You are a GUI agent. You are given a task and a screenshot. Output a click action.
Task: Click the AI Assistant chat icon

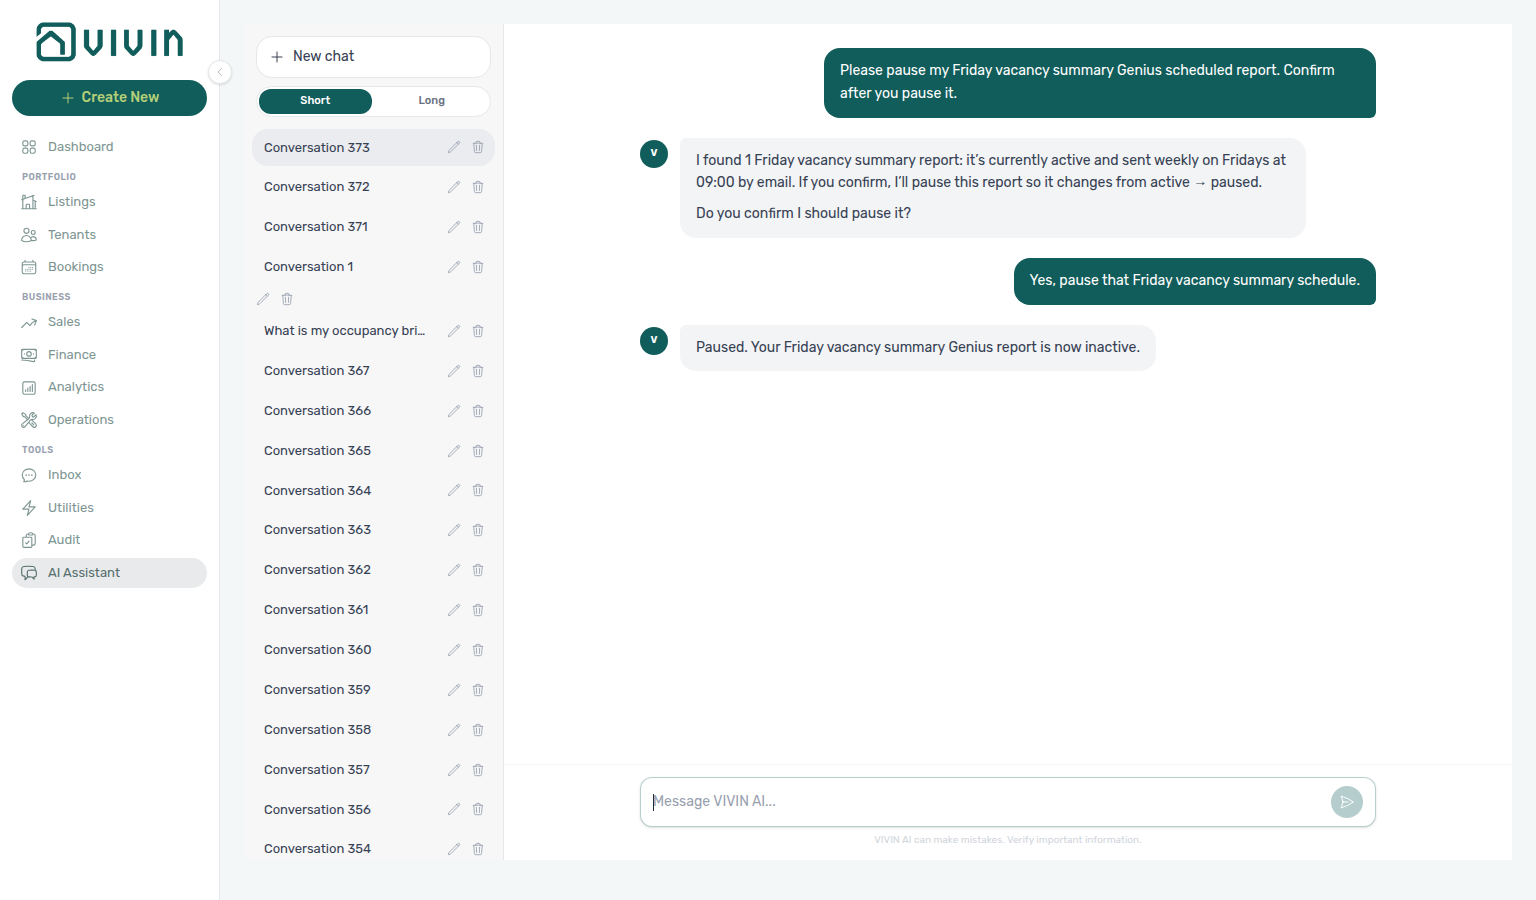click(29, 573)
